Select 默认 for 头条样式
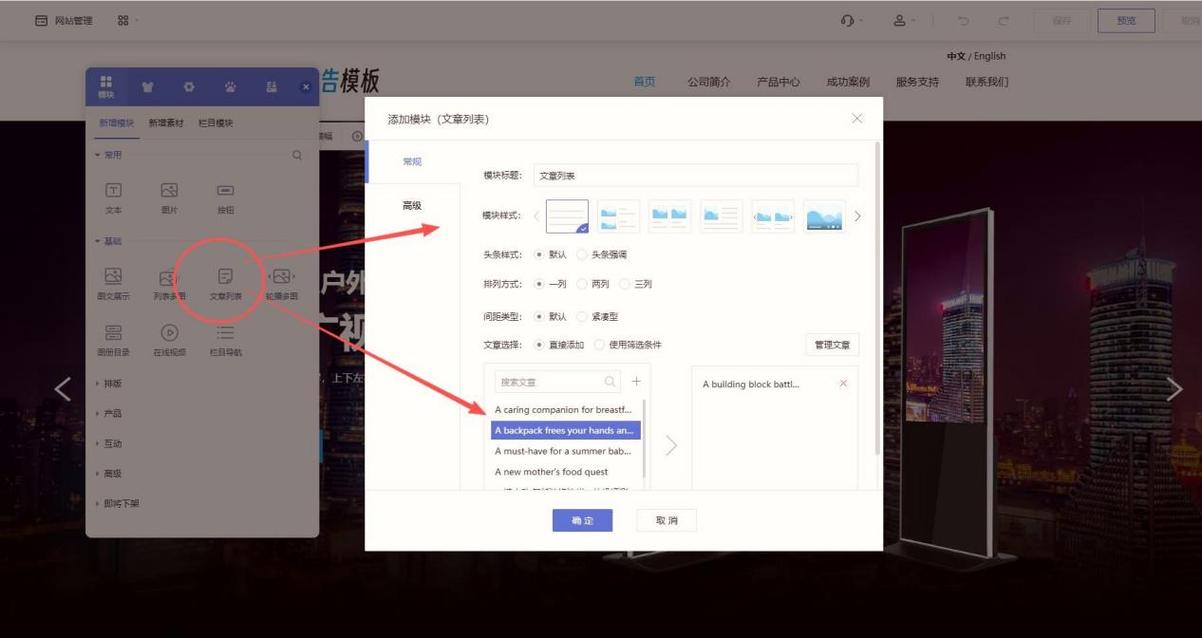The image size is (1202, 638). pyautogui.click(x=551, y=255)
